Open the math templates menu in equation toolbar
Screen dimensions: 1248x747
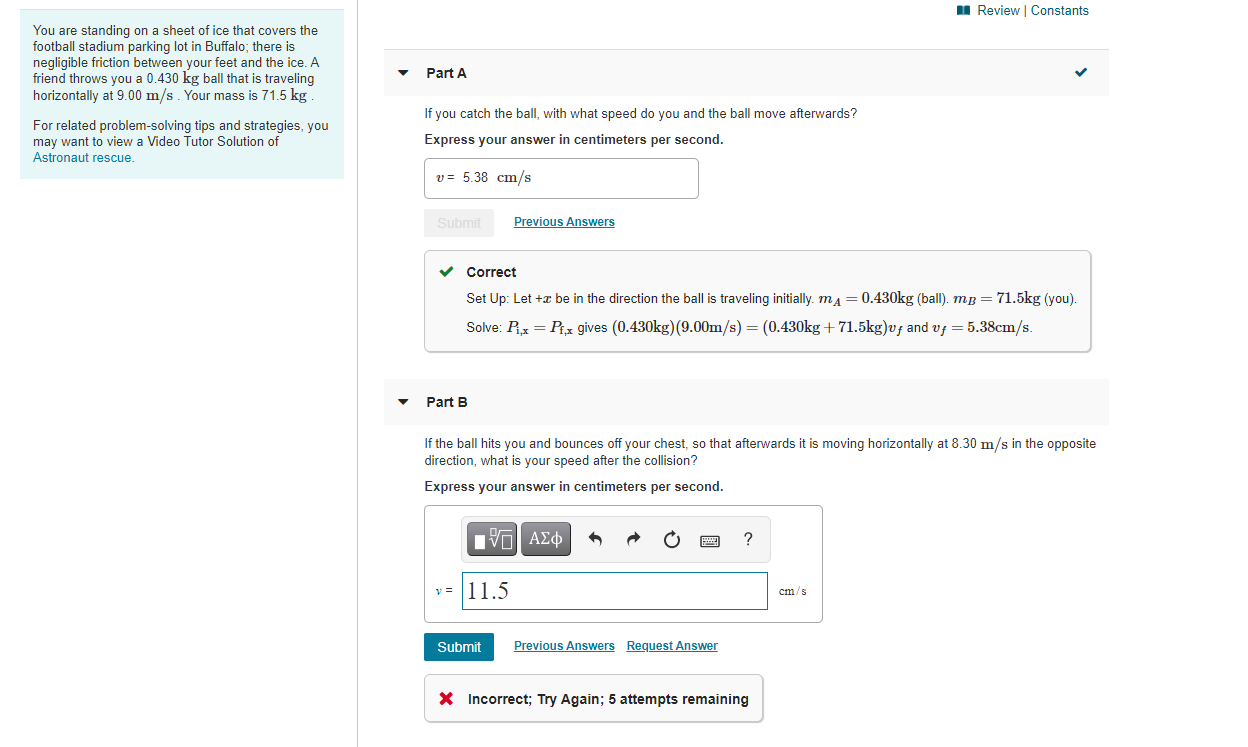(x=491, y=538)
